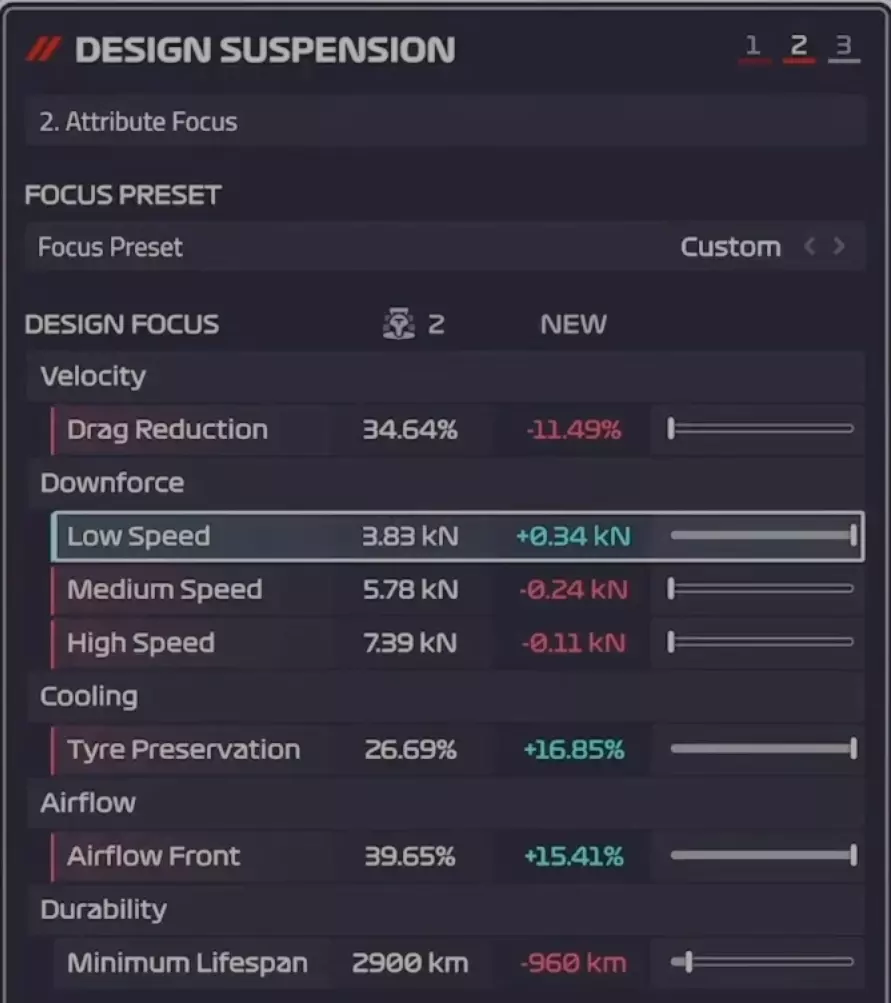Screen dimensions: 891x1003
Task: Click the red slashes Design Suspension logo
Action: click(x=43, y=49)
